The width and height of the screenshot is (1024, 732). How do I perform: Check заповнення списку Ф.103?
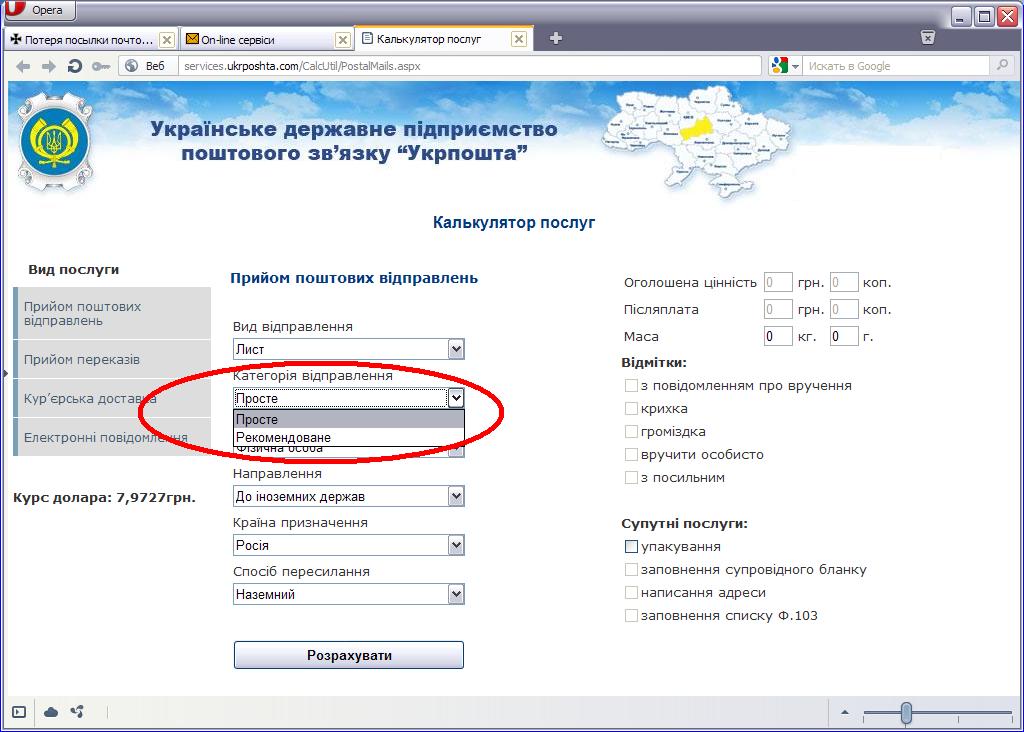tap(631, 615)
